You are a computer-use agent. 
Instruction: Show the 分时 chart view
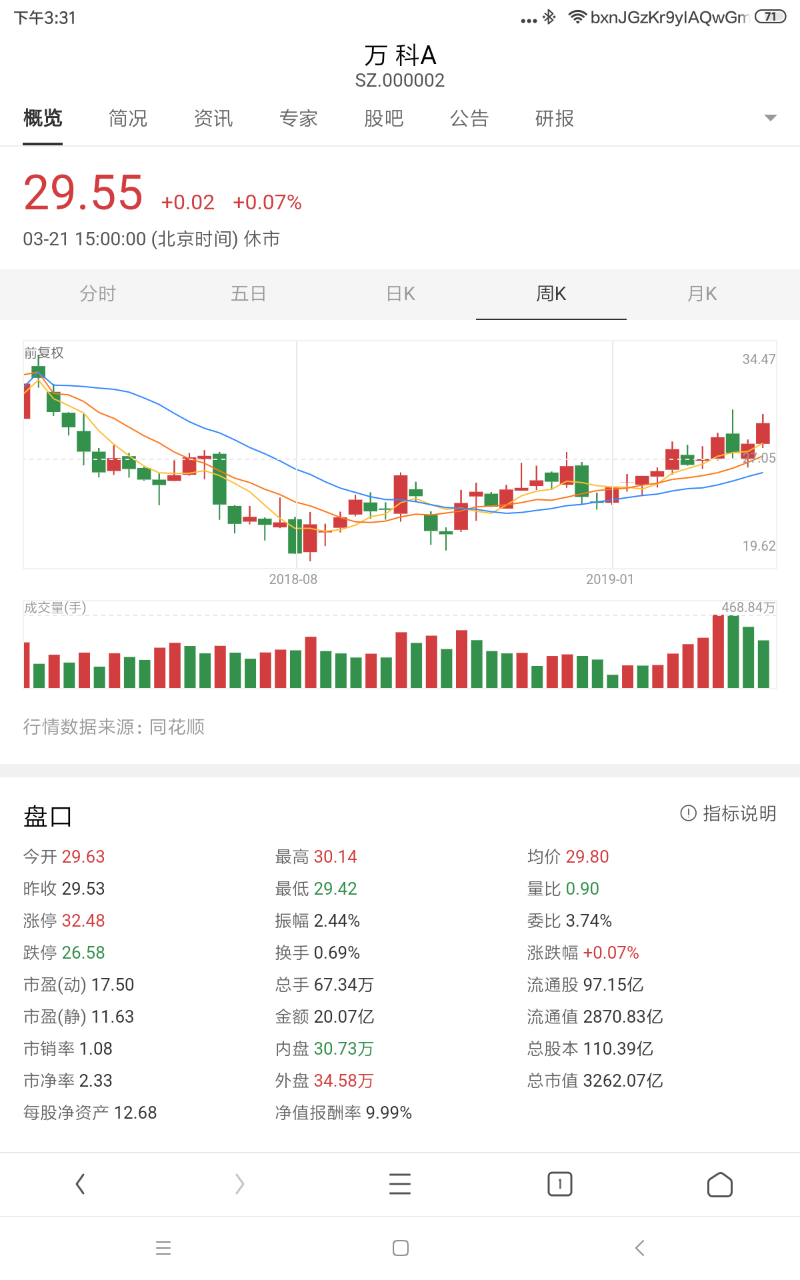tap(98, 294)
